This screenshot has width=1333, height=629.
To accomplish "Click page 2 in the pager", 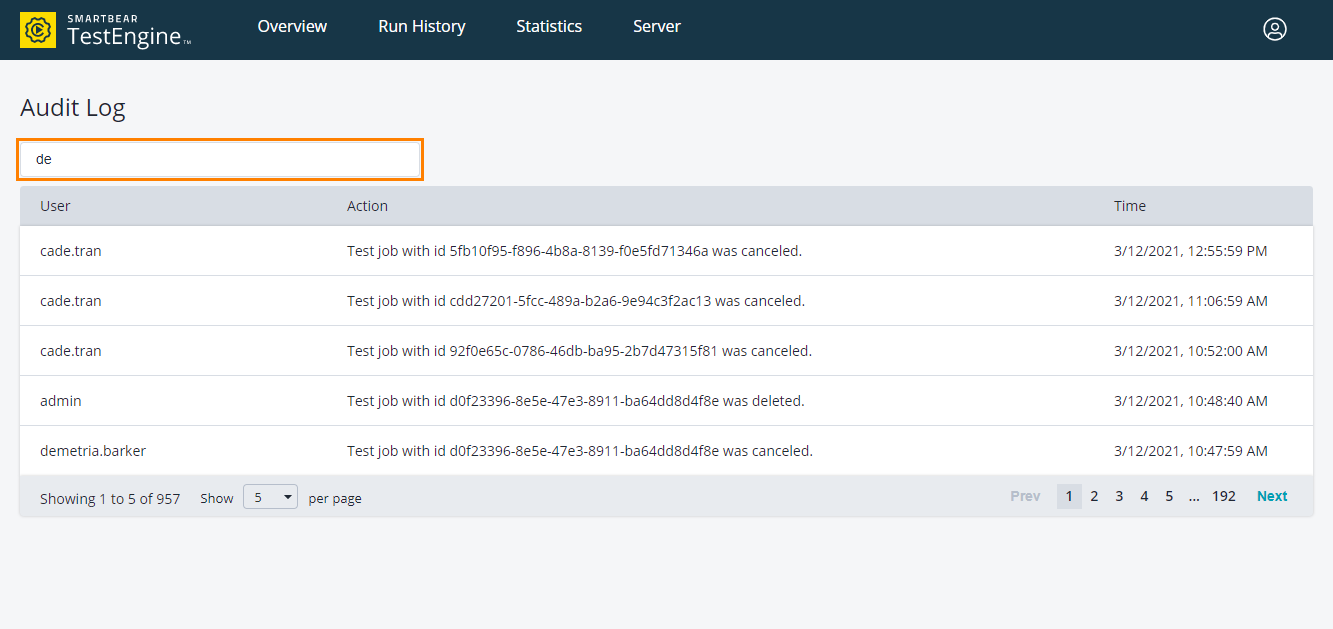I will 1094,495.
